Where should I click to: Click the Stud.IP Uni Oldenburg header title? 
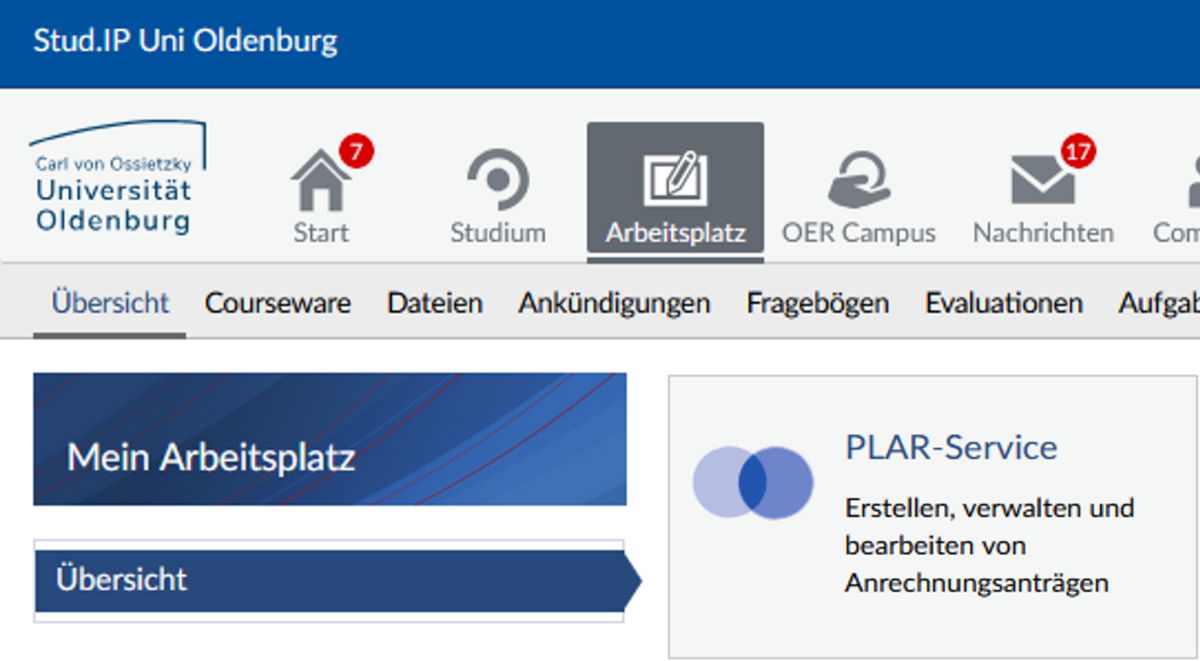(x=185, y=42)
